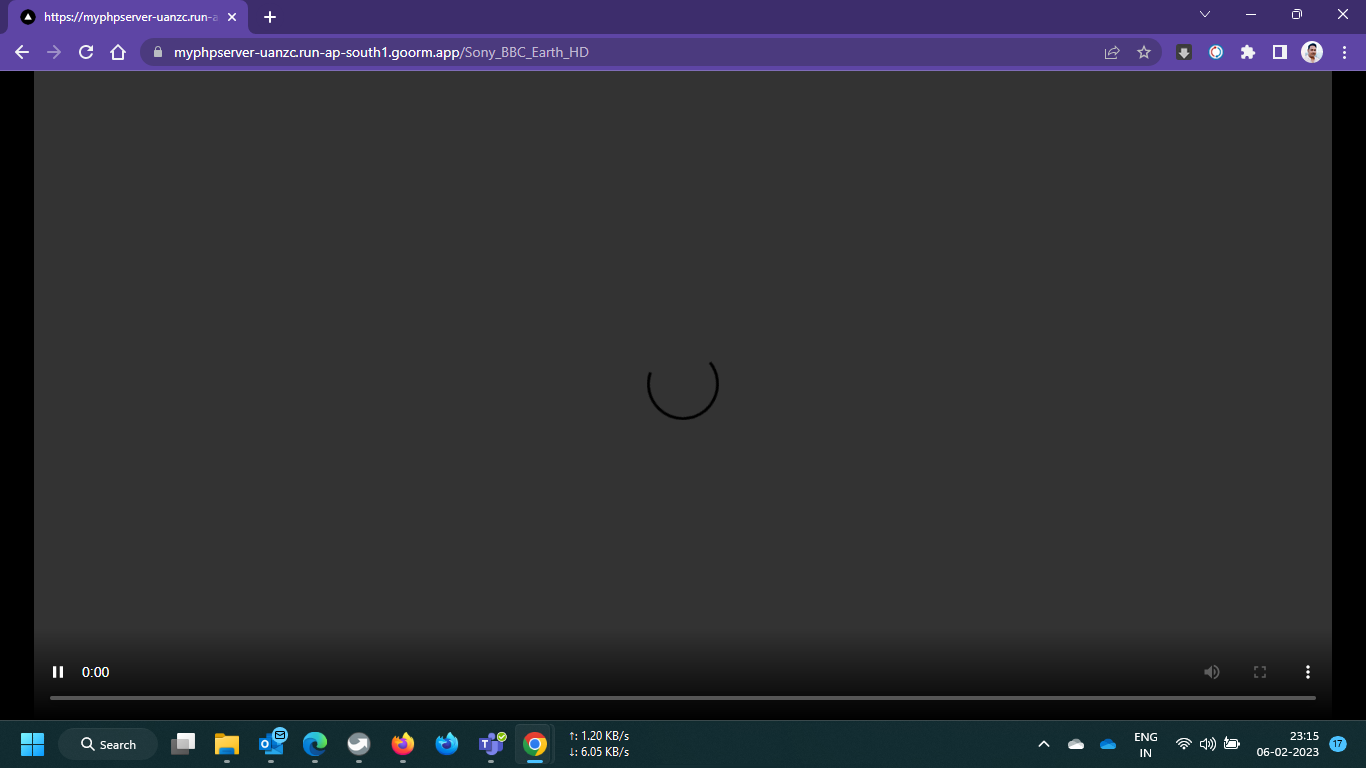The height and width of the screenshot is (768, 1366).
Task: Open the download-arrow extension in the toolbar
Action: tap(1184, 52)
